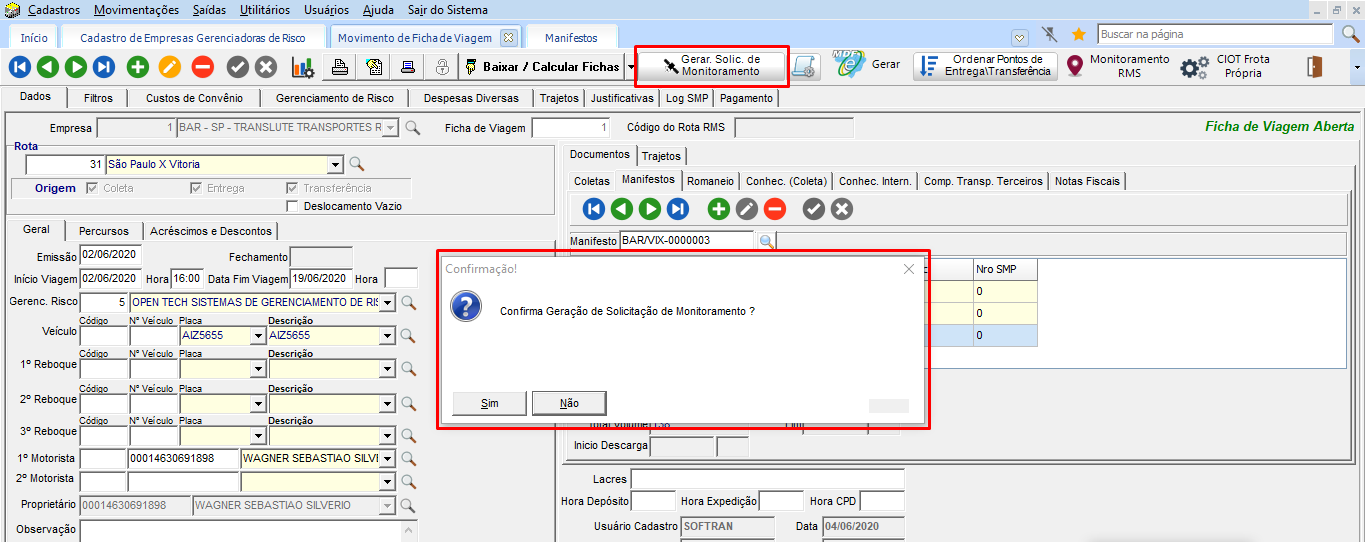1365x542 pixels.
Task: Open the bar chart settings icon
Action: [302, 67]
